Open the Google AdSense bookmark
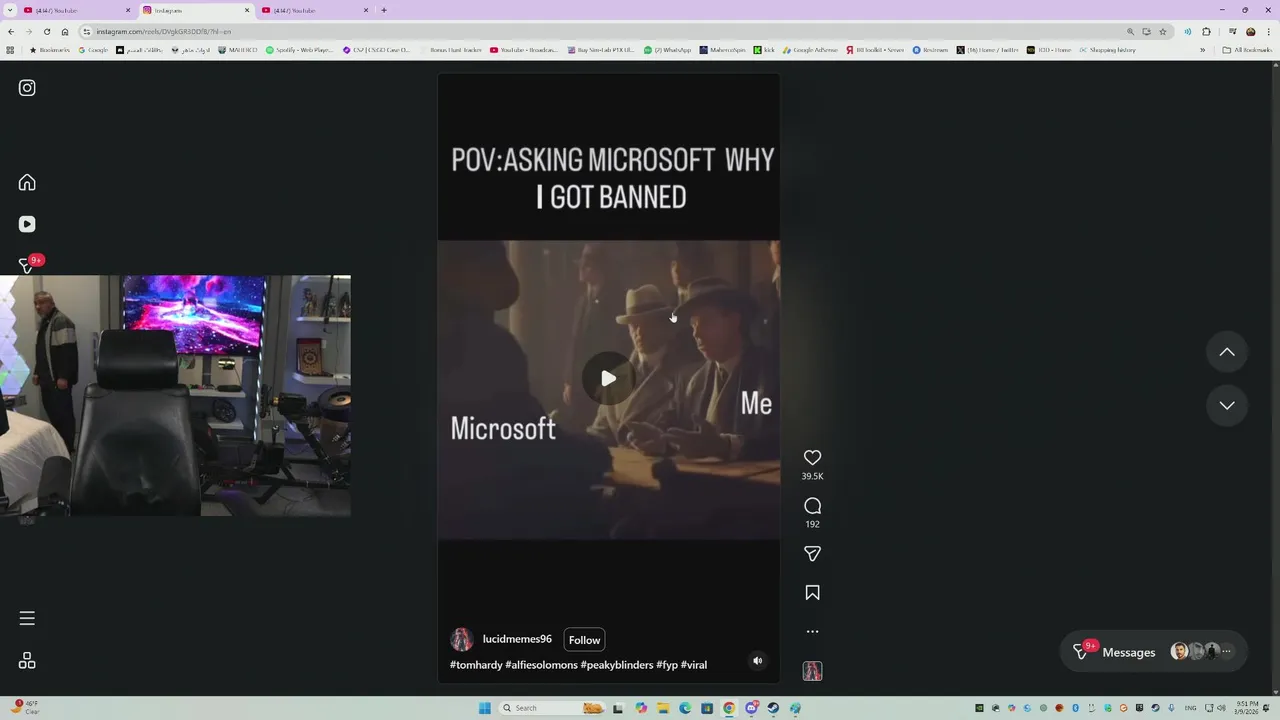The width and height of the screenshot is (1280, 720). pos(810,49)
